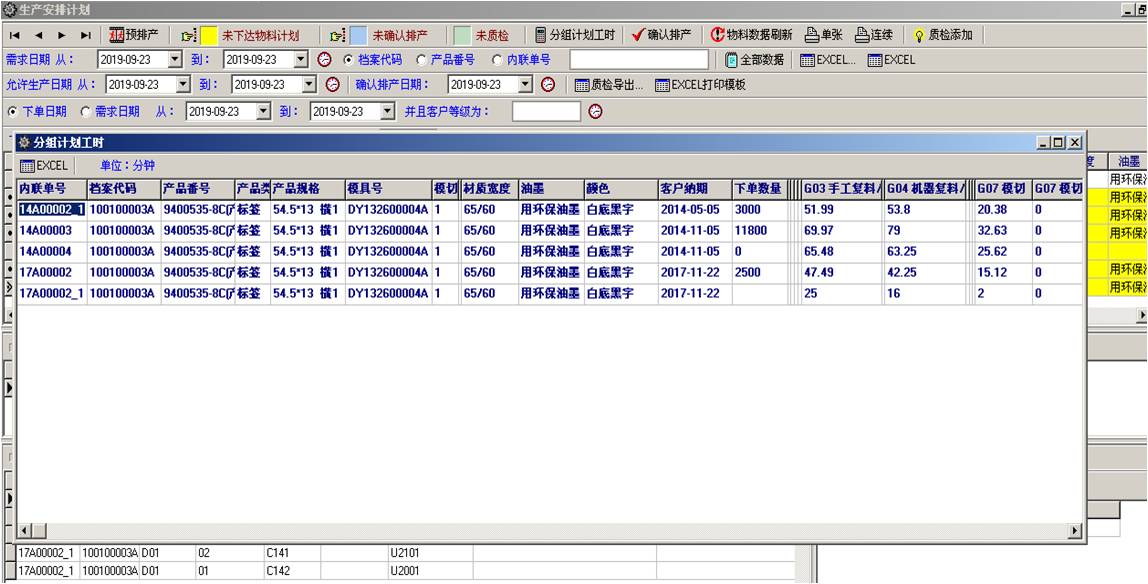Go to next record arrow
The height and width of the screenshot is (584, 1148).
pyautogui.click(x=62, y=35)
